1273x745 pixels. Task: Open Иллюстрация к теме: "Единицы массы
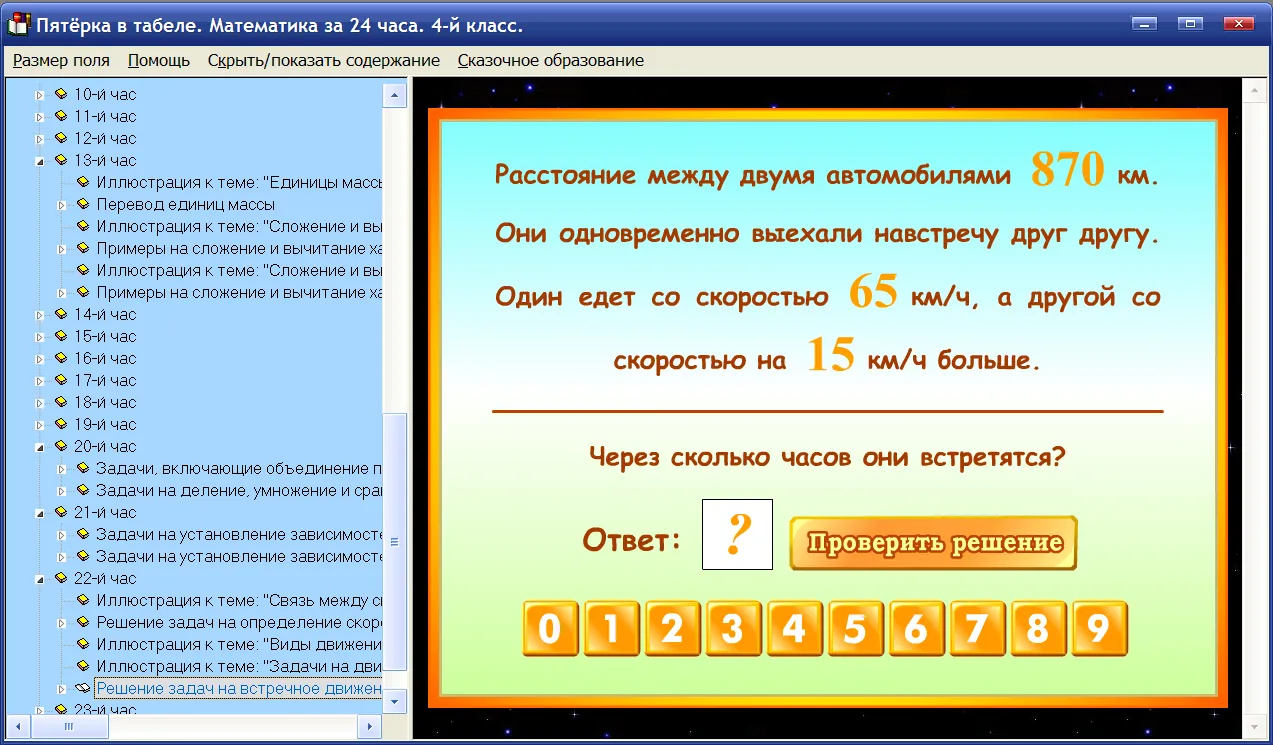[239, 182]
